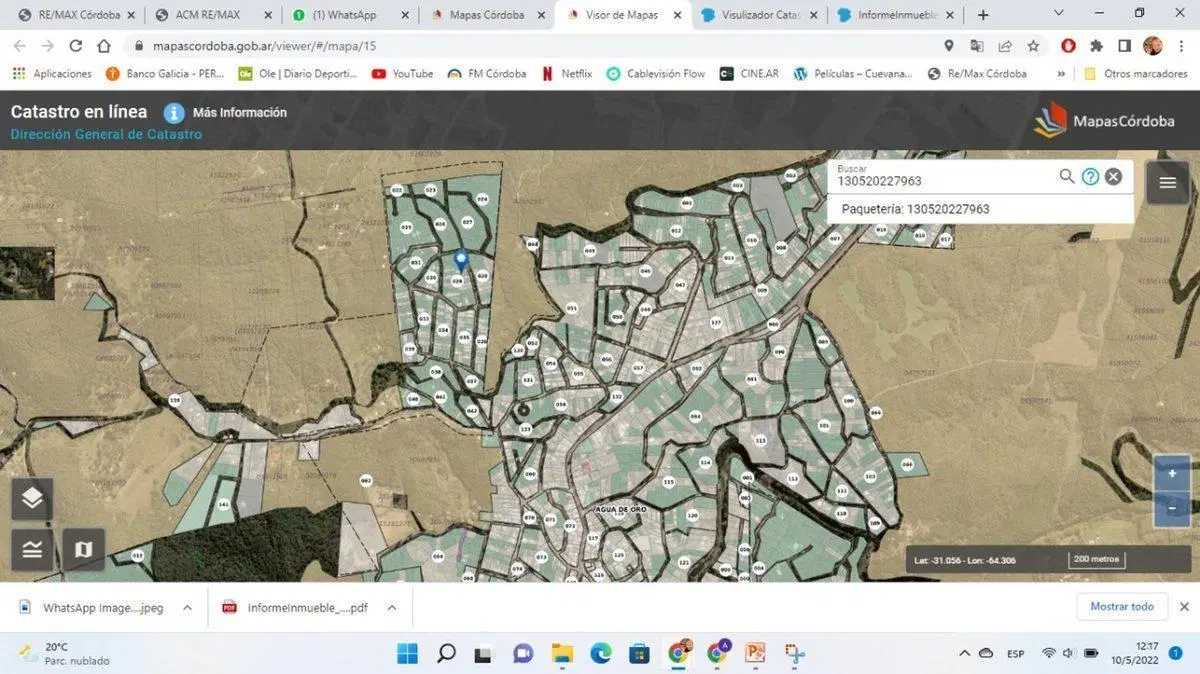Switch to Mapas Córdoba tab
Viewport: 1200px width, 674px height.
tap(486, 15)
